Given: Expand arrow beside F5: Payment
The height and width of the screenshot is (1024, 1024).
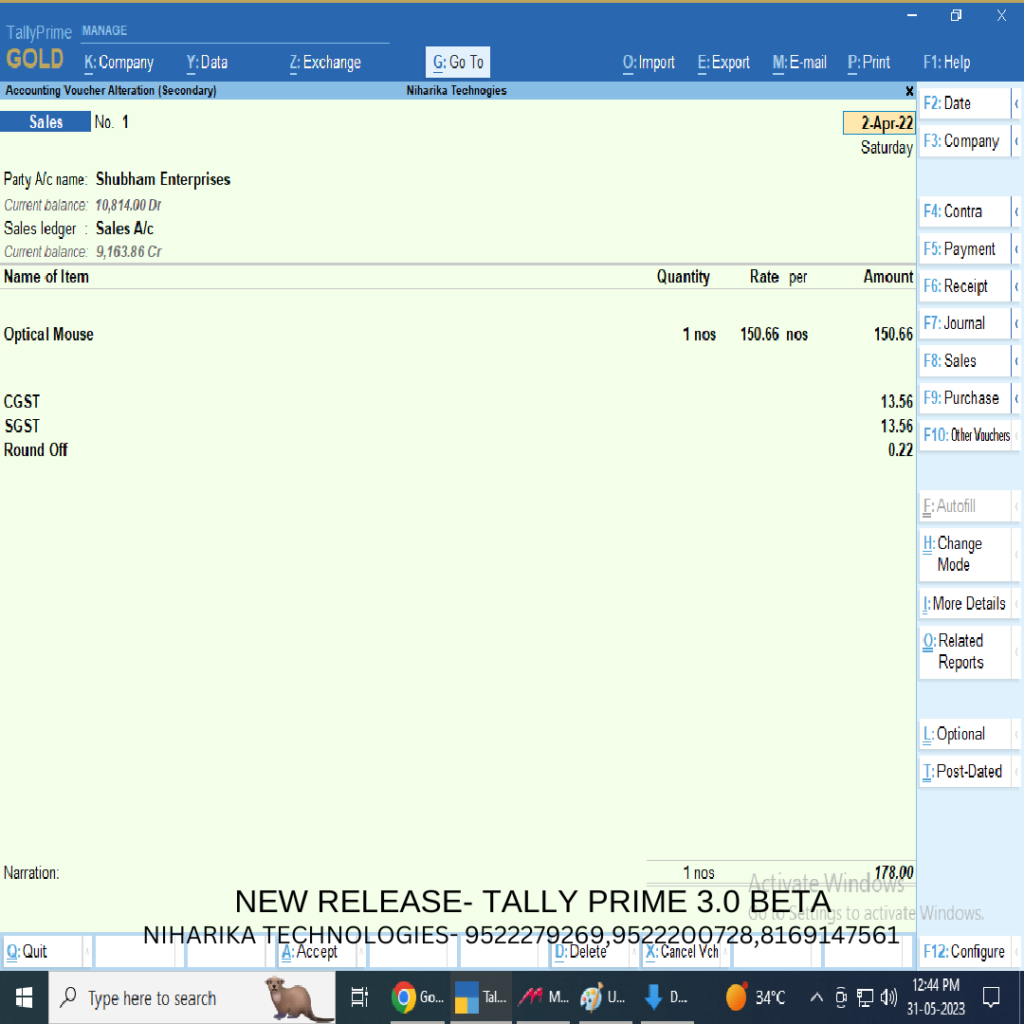Looking at the screenshot, I should click(x=1016, y=249).
